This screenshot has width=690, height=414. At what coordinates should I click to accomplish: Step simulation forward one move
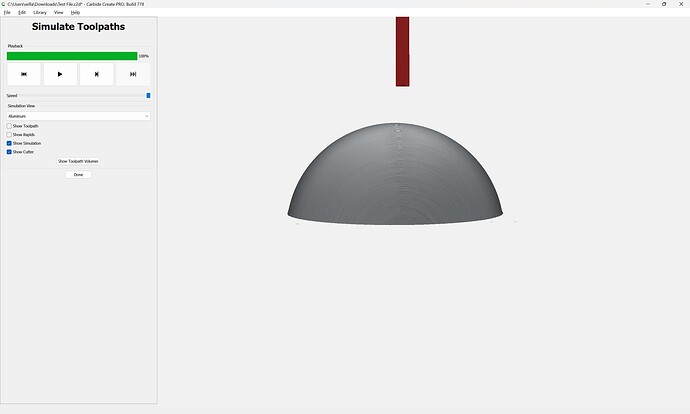(97, 74)
